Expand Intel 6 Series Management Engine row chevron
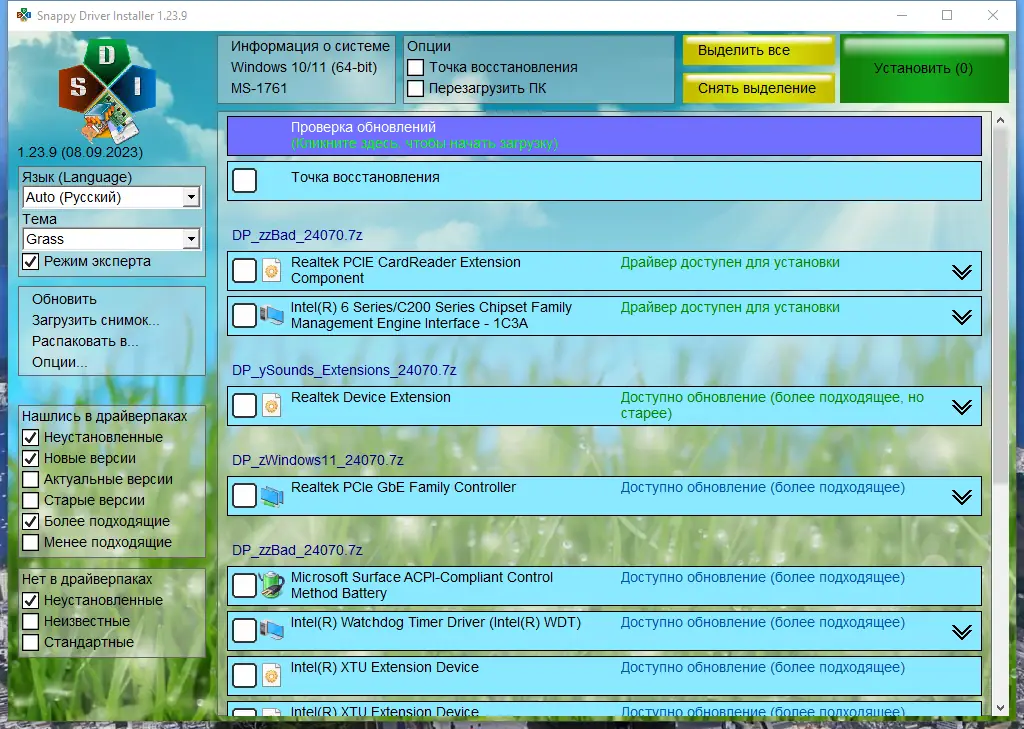 pyautogui.click(x=961, y=317)
